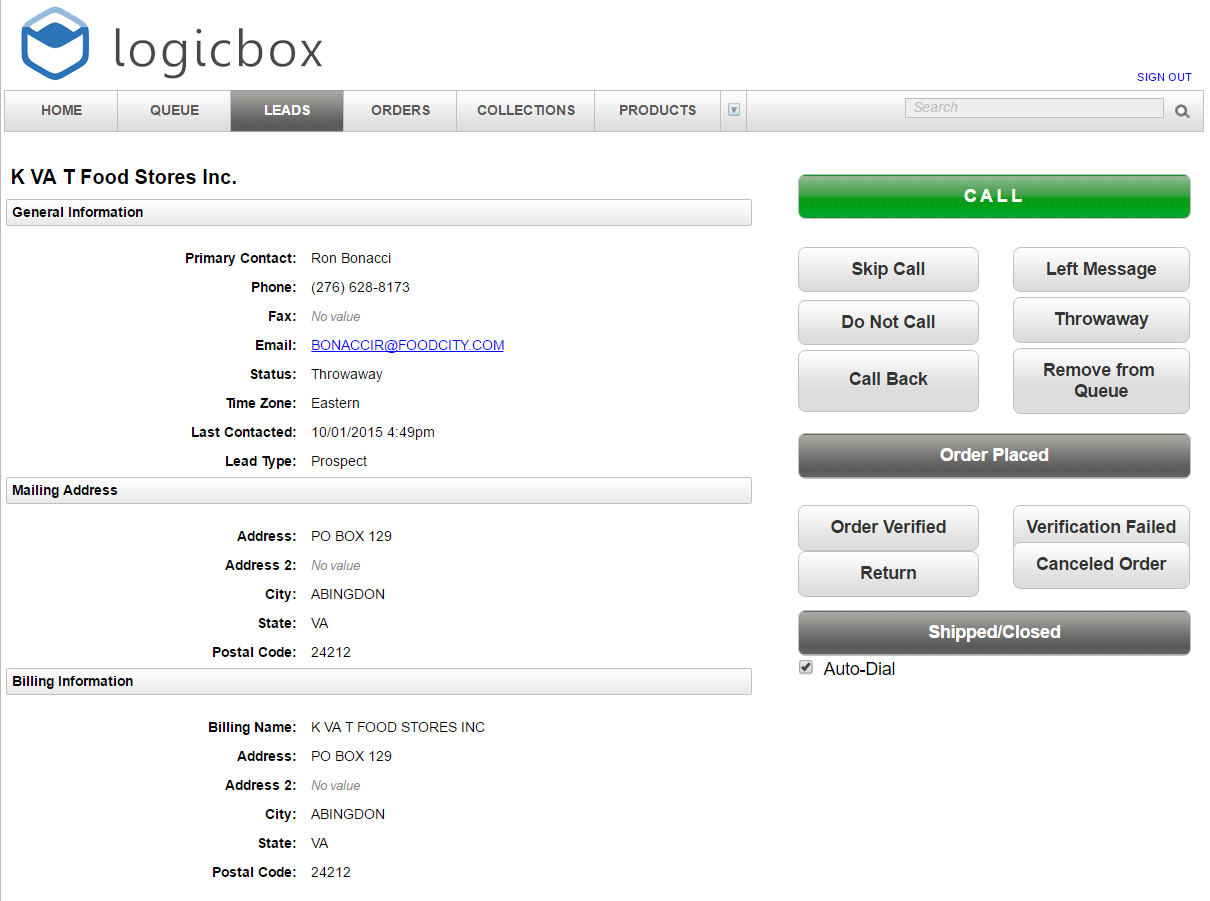Click the search magnifier icon
The image size is (1210, 901).
tap(1182, 111)
